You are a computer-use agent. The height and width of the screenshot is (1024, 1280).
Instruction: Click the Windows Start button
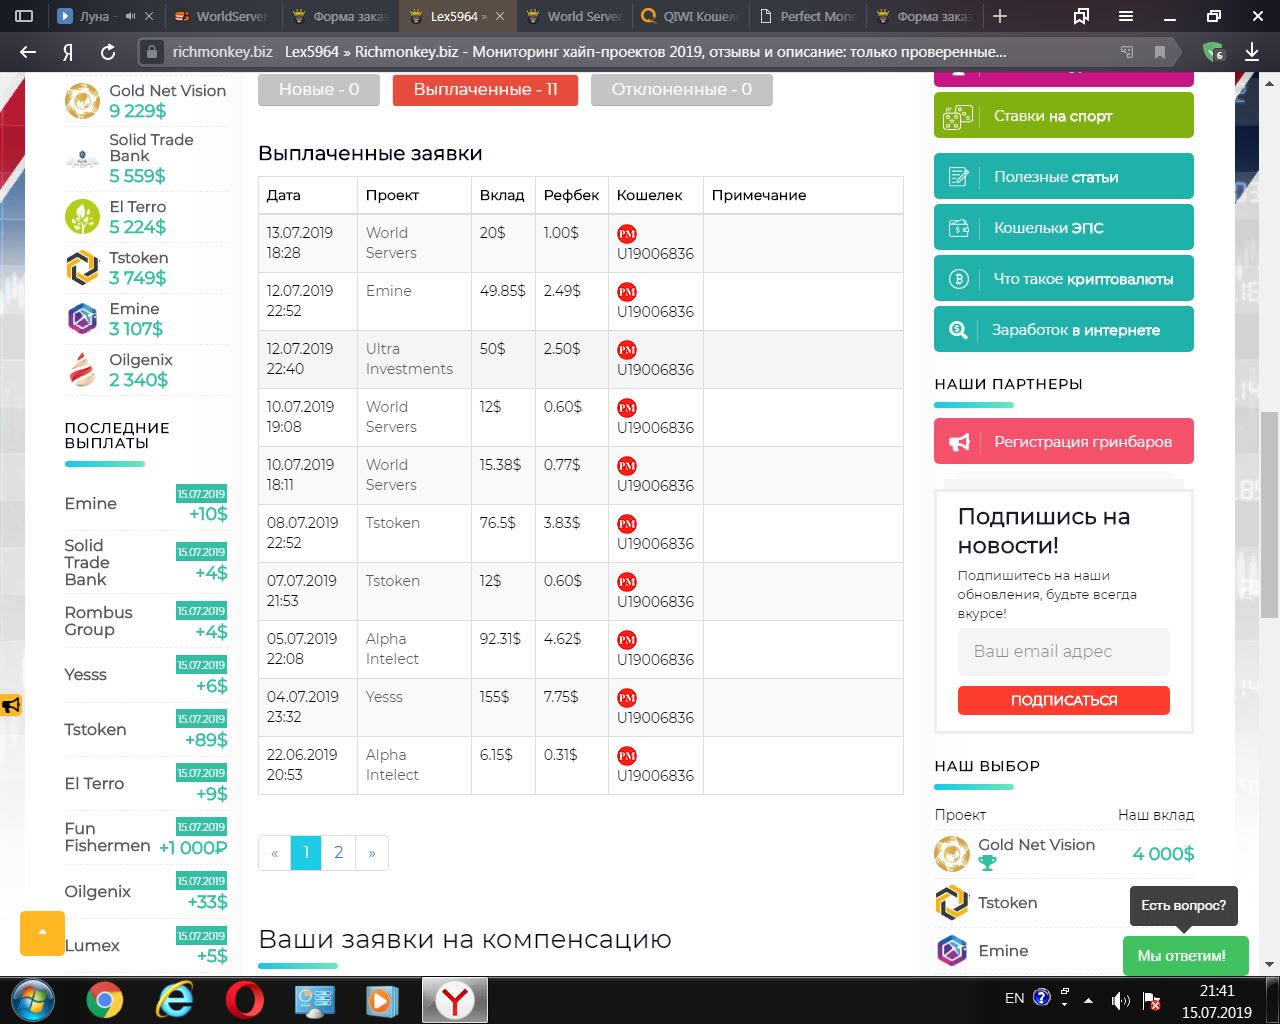pos(33,999)
